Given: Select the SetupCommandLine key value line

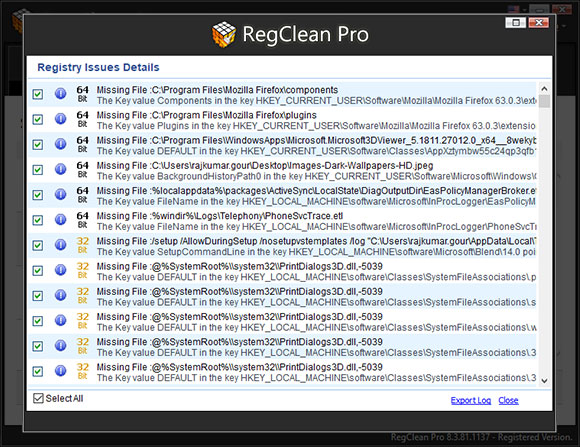Looking at the screenshot, I should 317,252.
